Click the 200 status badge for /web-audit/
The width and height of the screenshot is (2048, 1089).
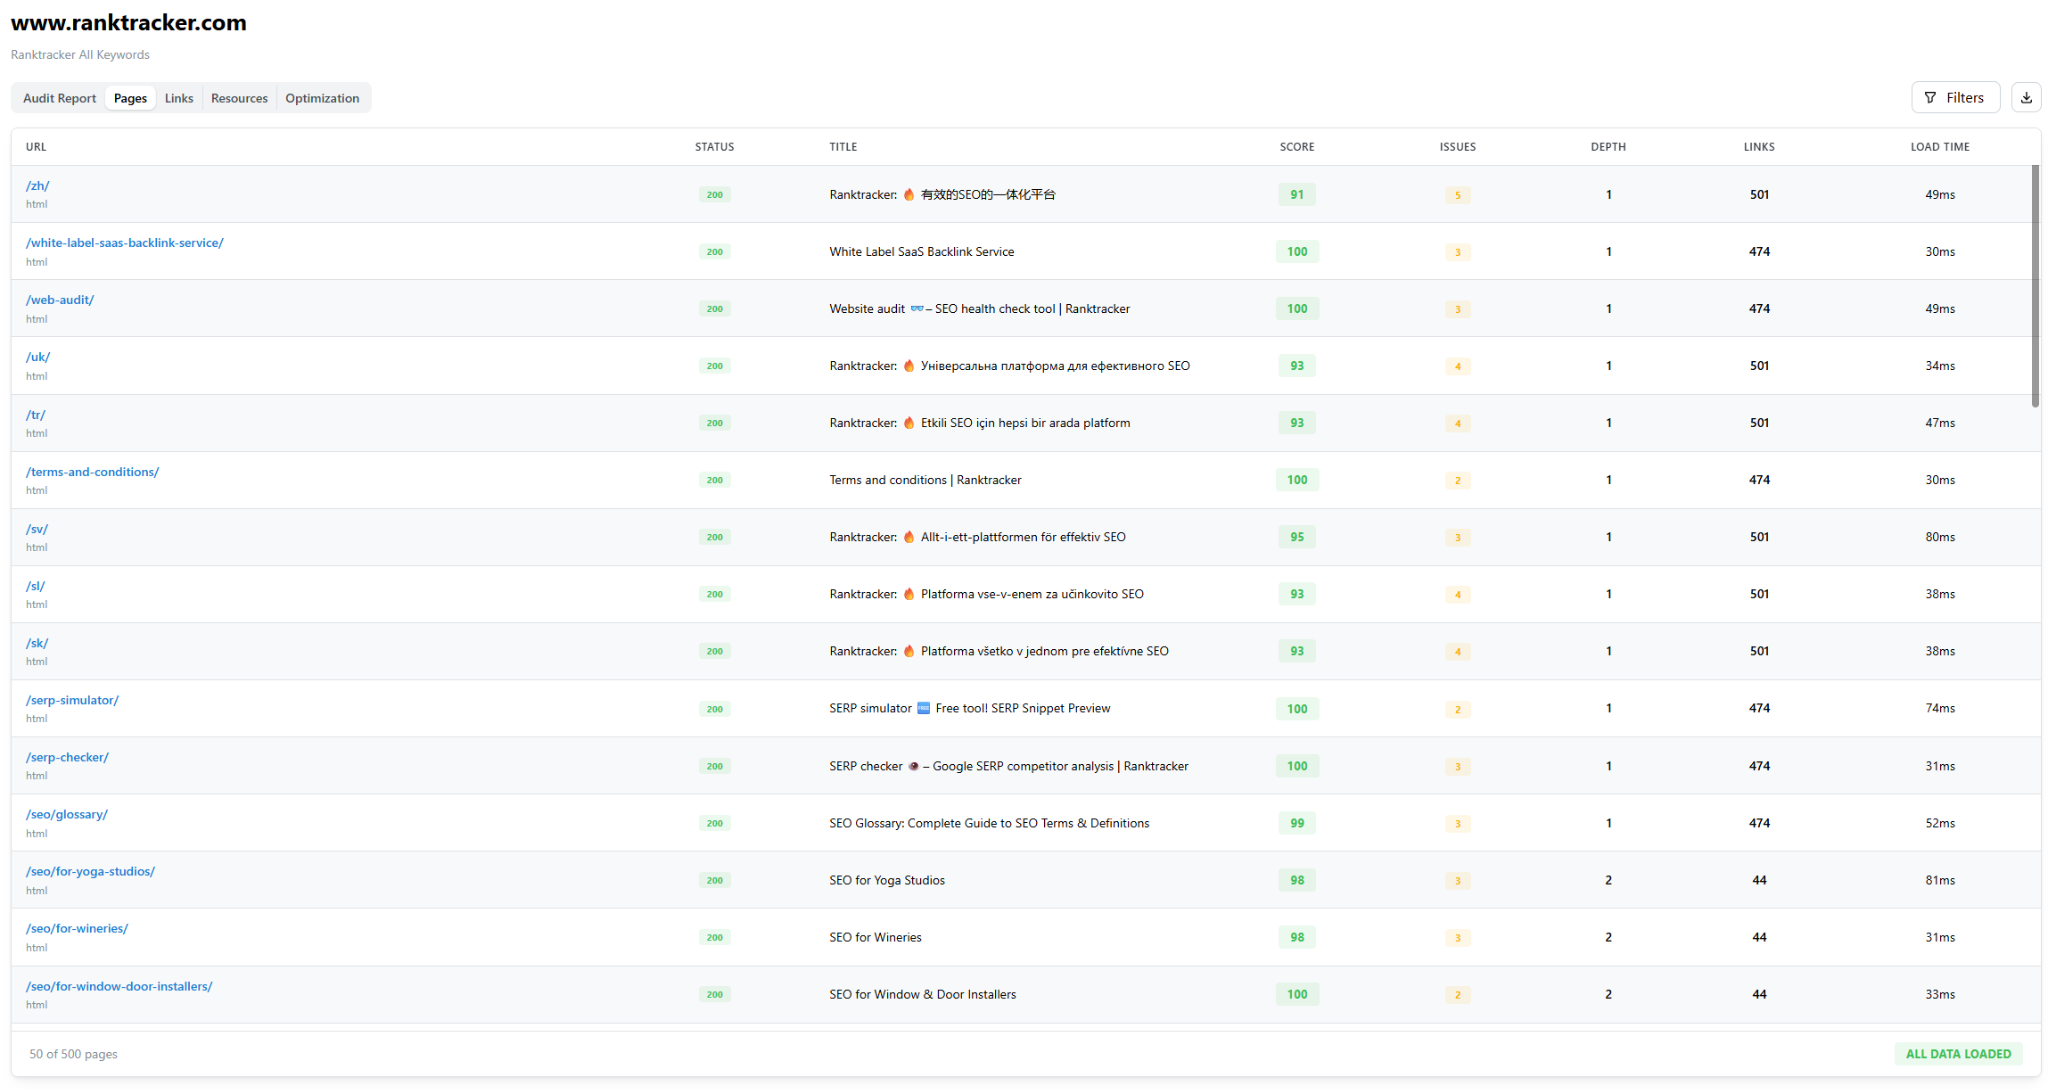[714, 309]
